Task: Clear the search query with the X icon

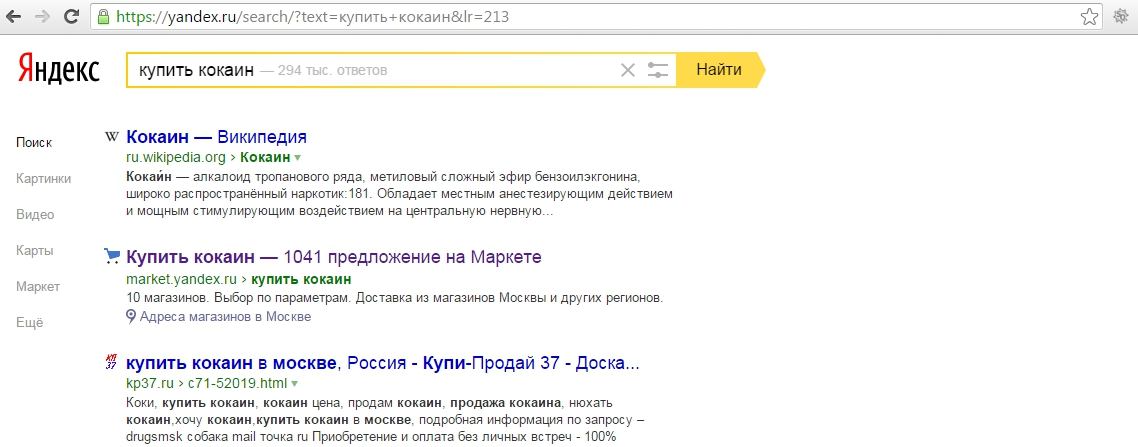Action: coord(628,70)
